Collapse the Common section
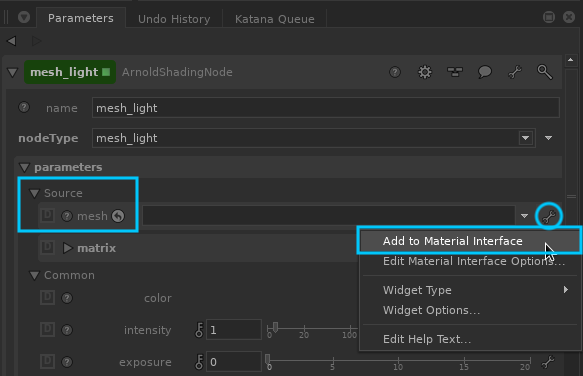 tap(35, 275)
